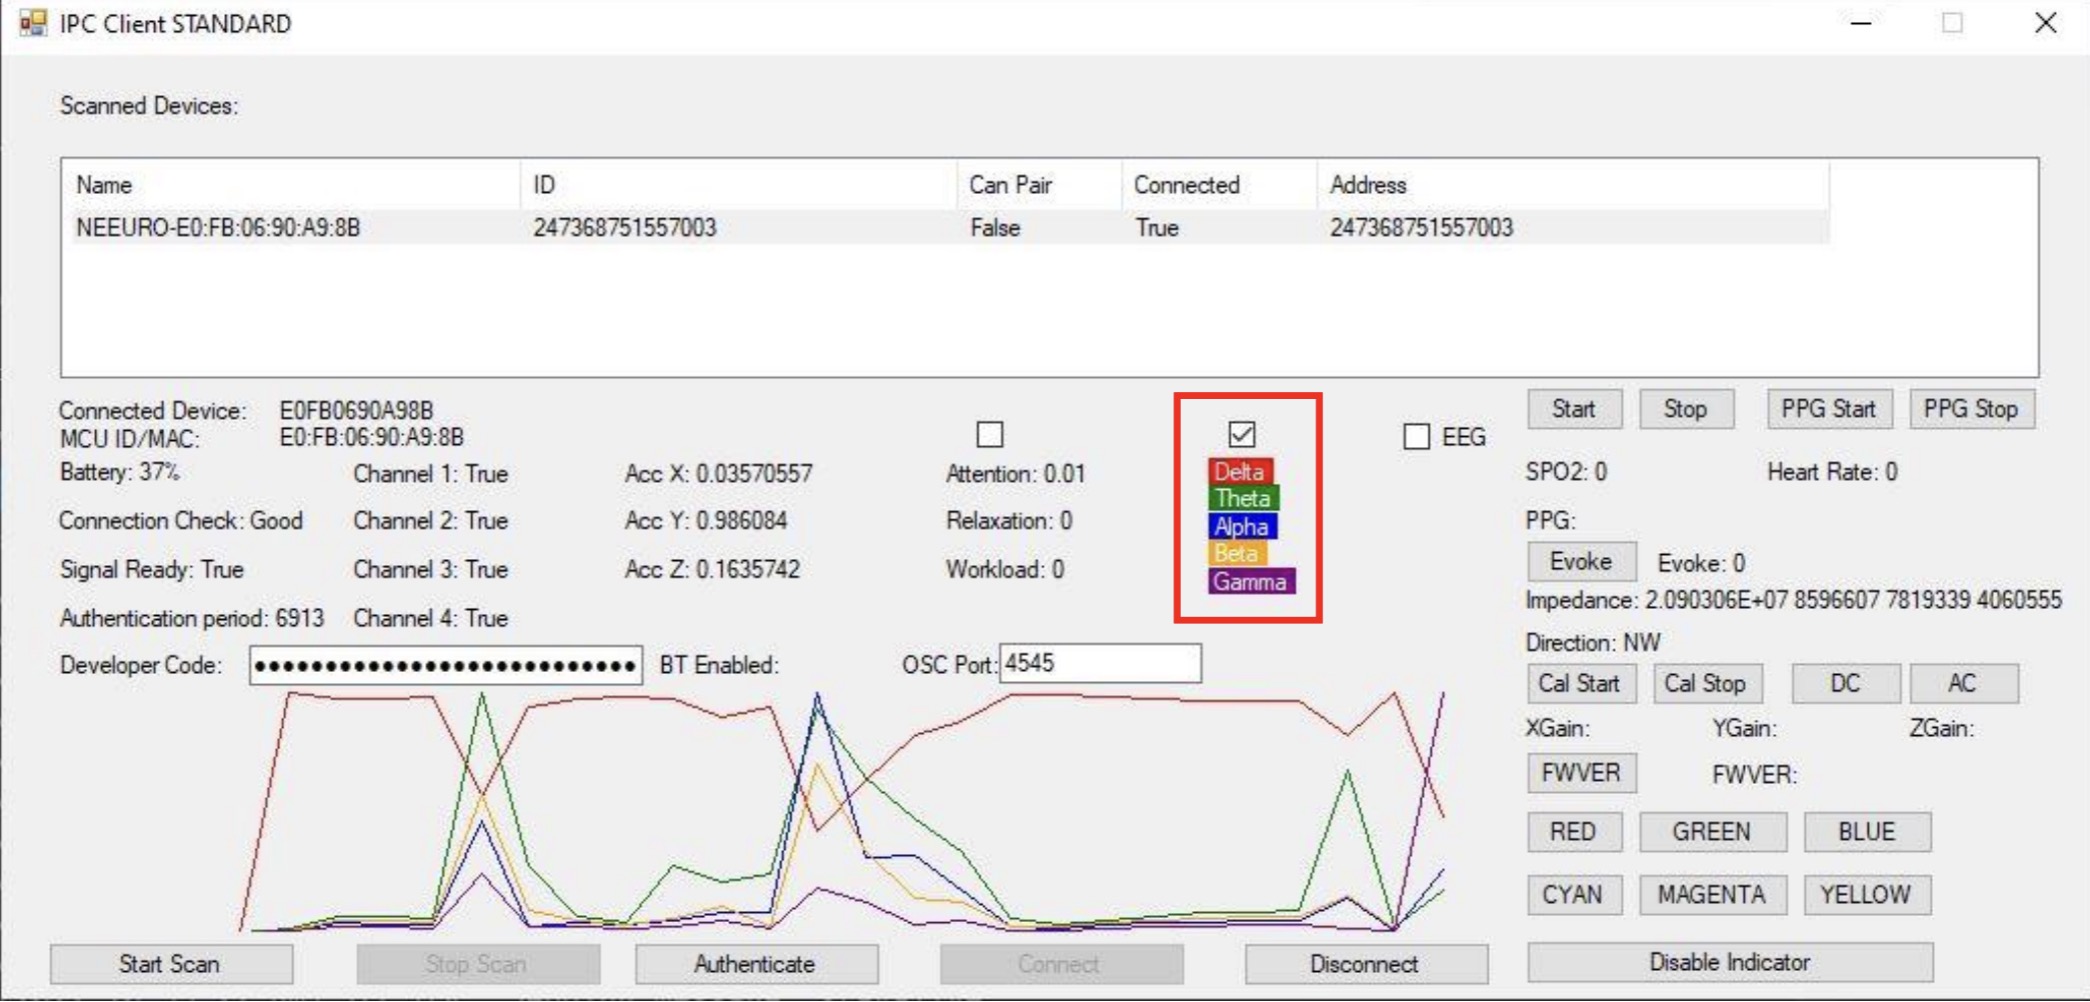Set indicator to MAGENTA

(1711, 895)
